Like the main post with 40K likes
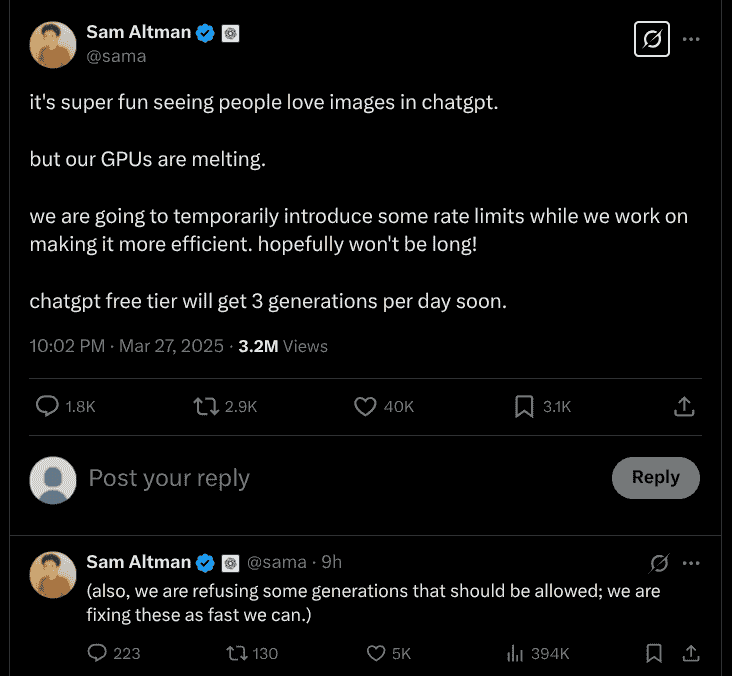This screenshot has width=732, height=676. pyautogui.click(x=365, y=406)
